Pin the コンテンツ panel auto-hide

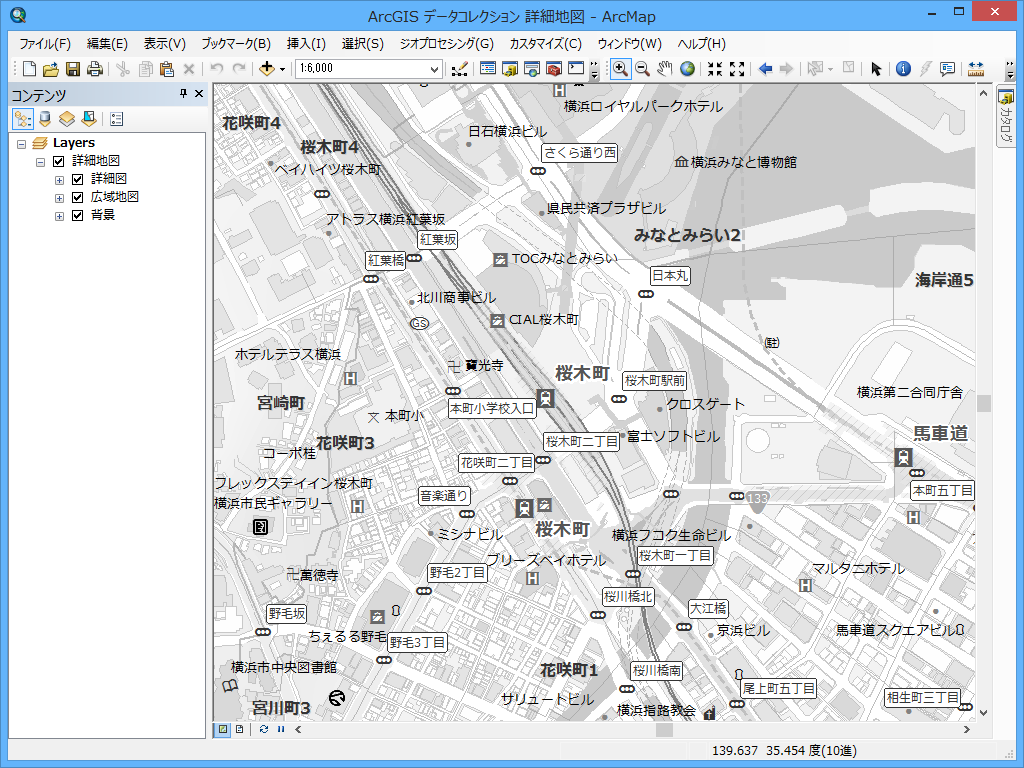(184, 94)
